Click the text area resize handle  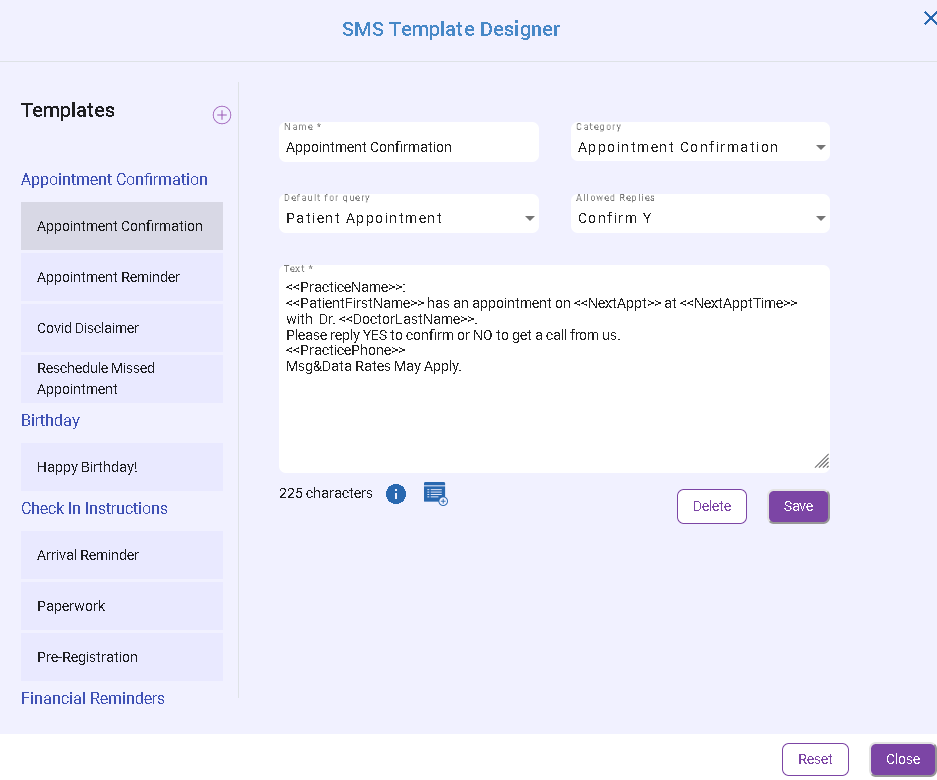click(821, 461)
